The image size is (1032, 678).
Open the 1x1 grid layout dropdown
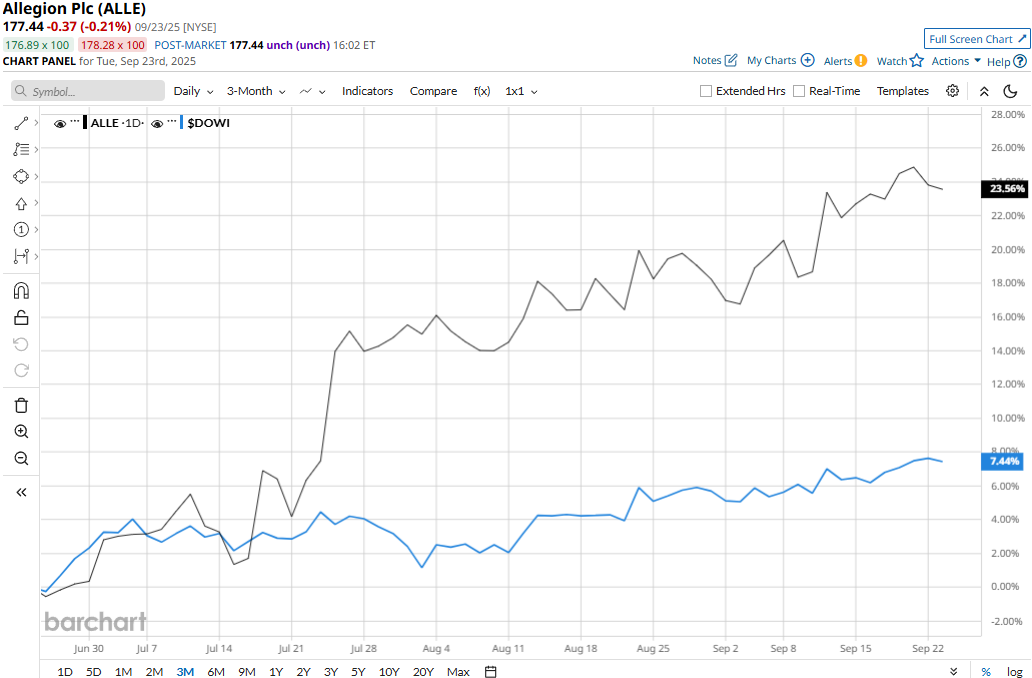521,91
